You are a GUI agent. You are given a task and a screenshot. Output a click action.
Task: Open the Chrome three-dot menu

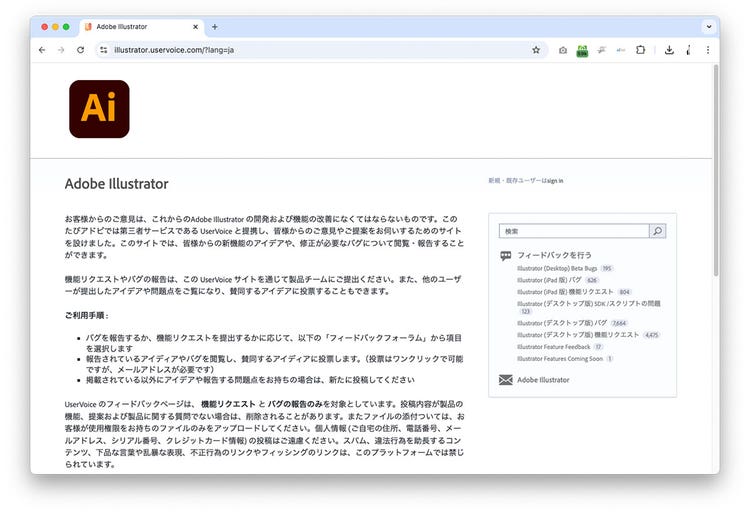(708, 50)
